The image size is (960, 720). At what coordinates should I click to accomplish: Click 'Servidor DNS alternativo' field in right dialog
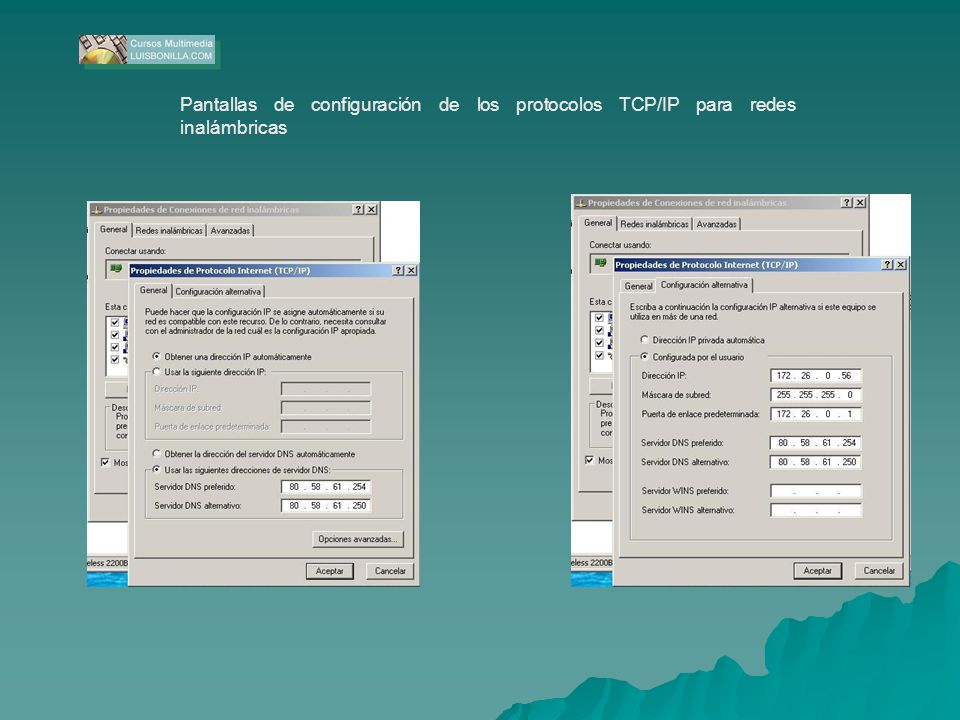coord(816,462)
